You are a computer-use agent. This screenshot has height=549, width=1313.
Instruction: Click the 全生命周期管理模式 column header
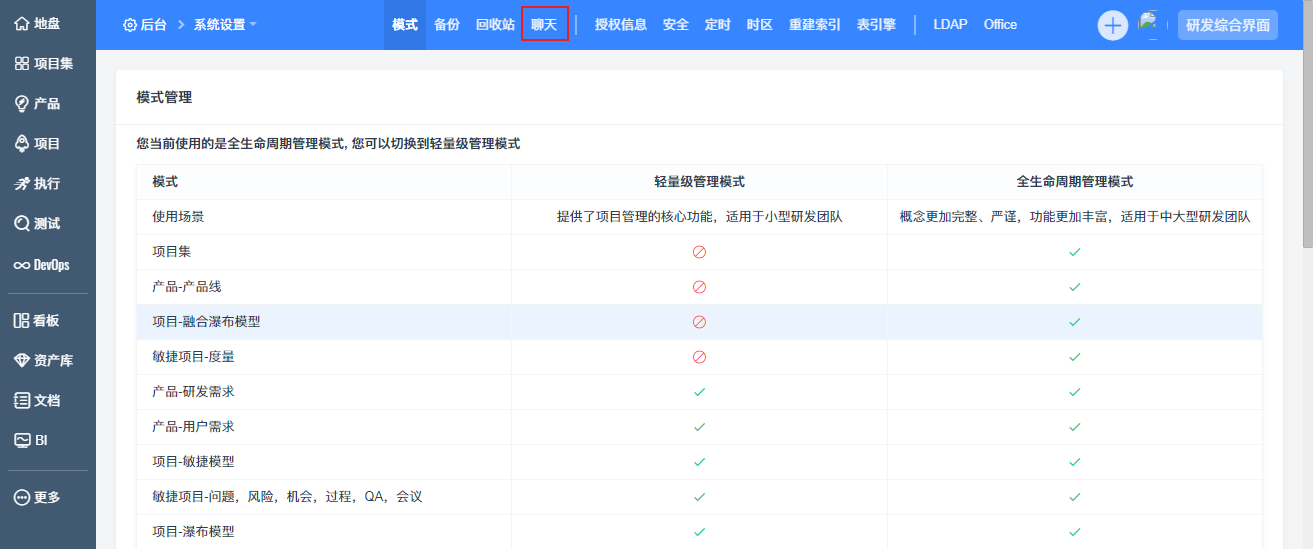1075,182
